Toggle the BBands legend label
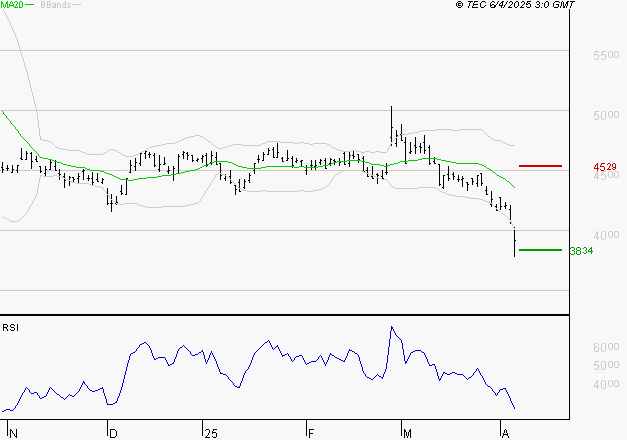The height and width of the screenshot is (440, 627). pos(56,5)
